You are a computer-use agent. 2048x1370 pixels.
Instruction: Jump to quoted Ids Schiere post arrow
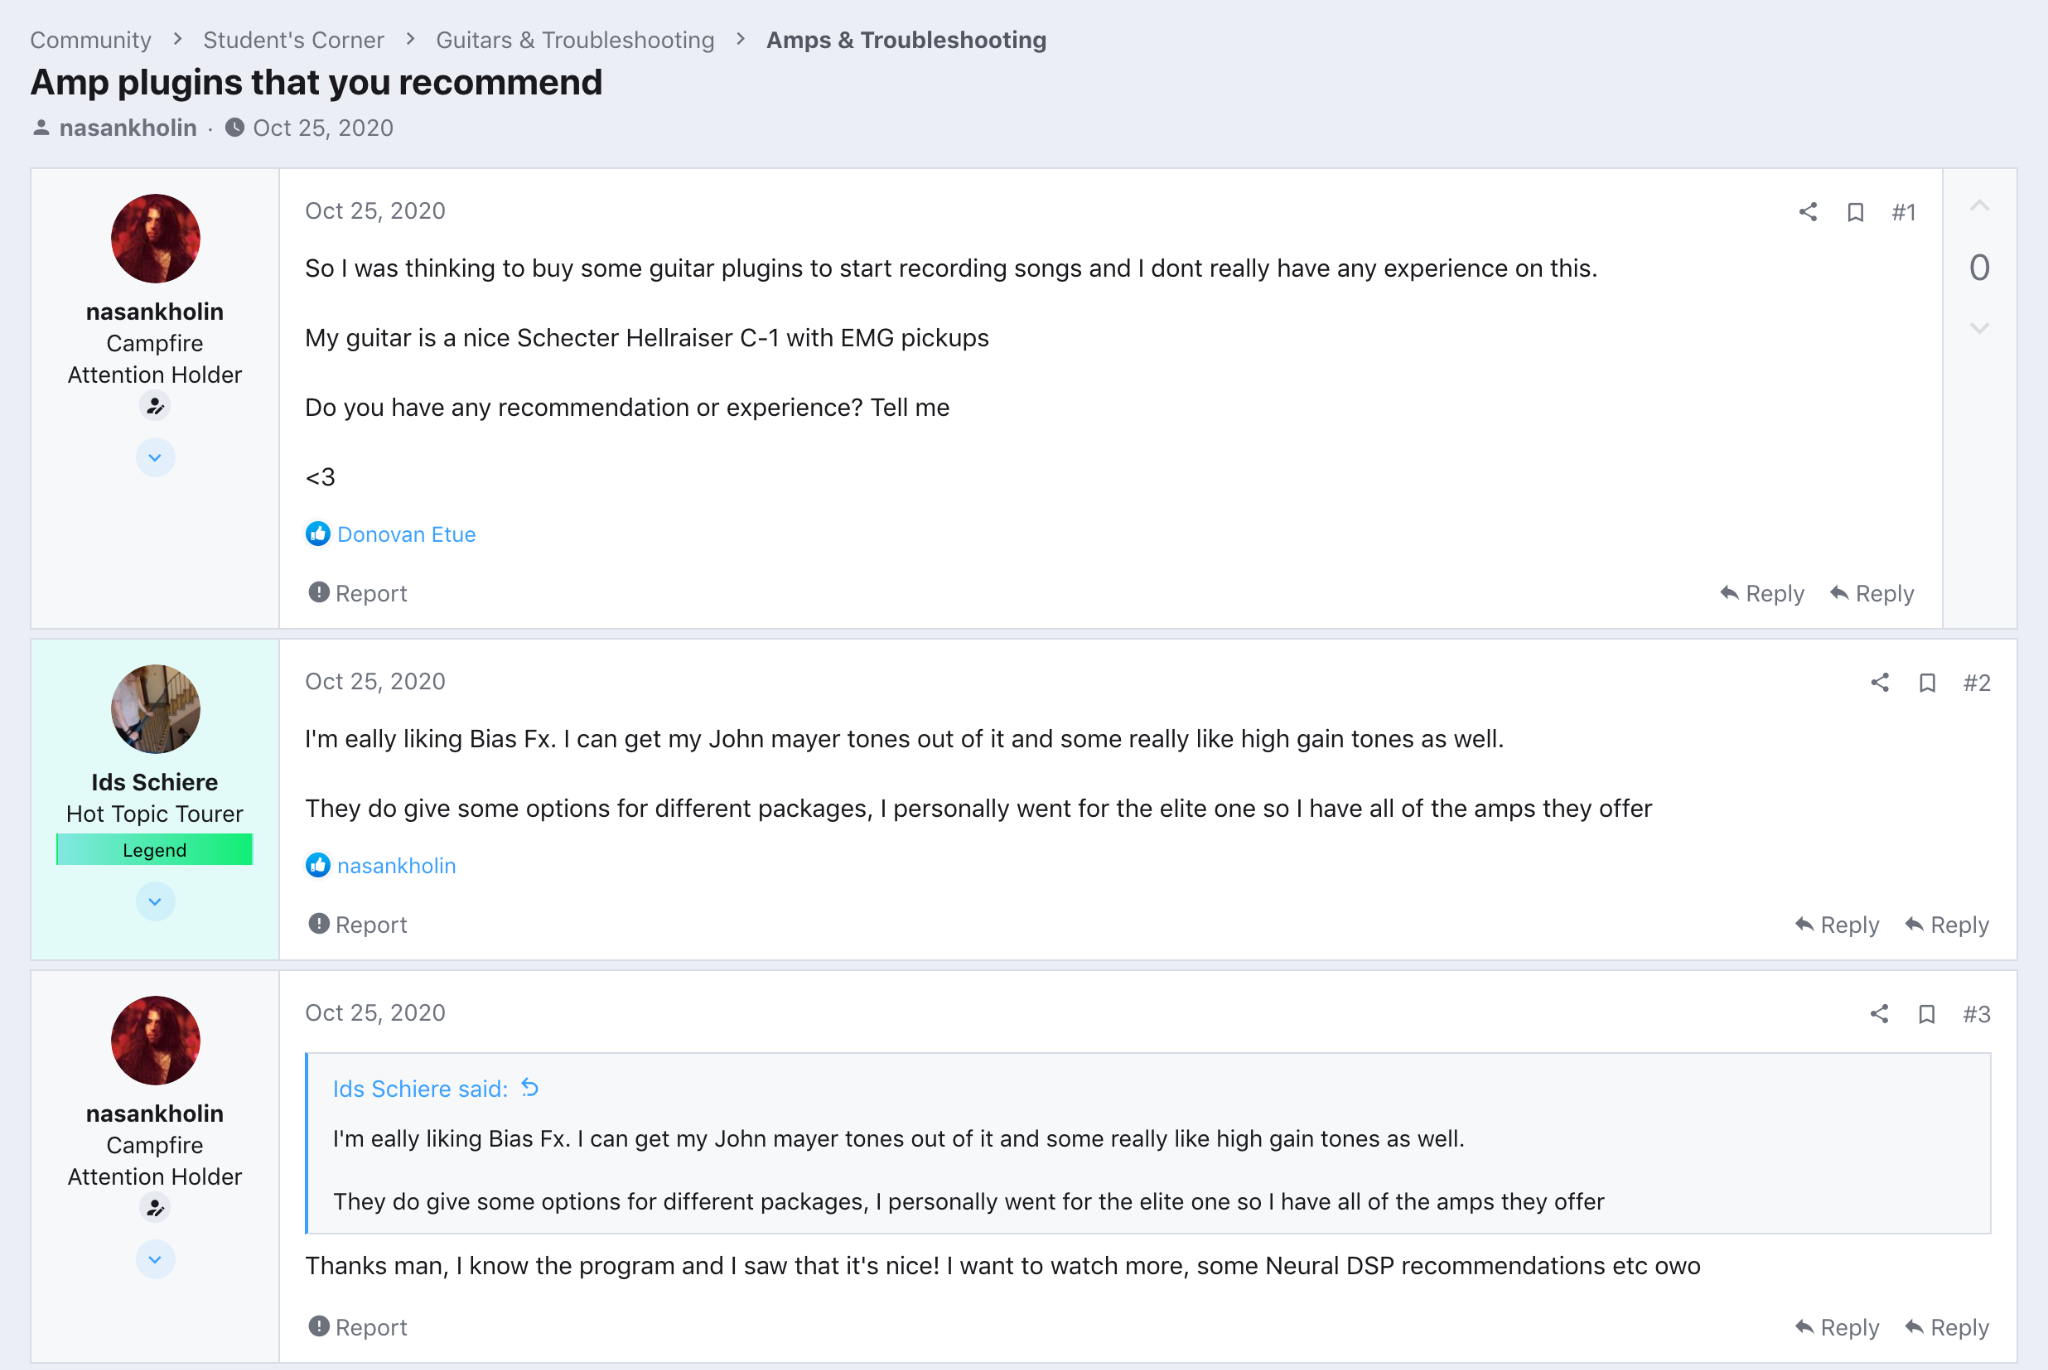[x=530, y=1088]
